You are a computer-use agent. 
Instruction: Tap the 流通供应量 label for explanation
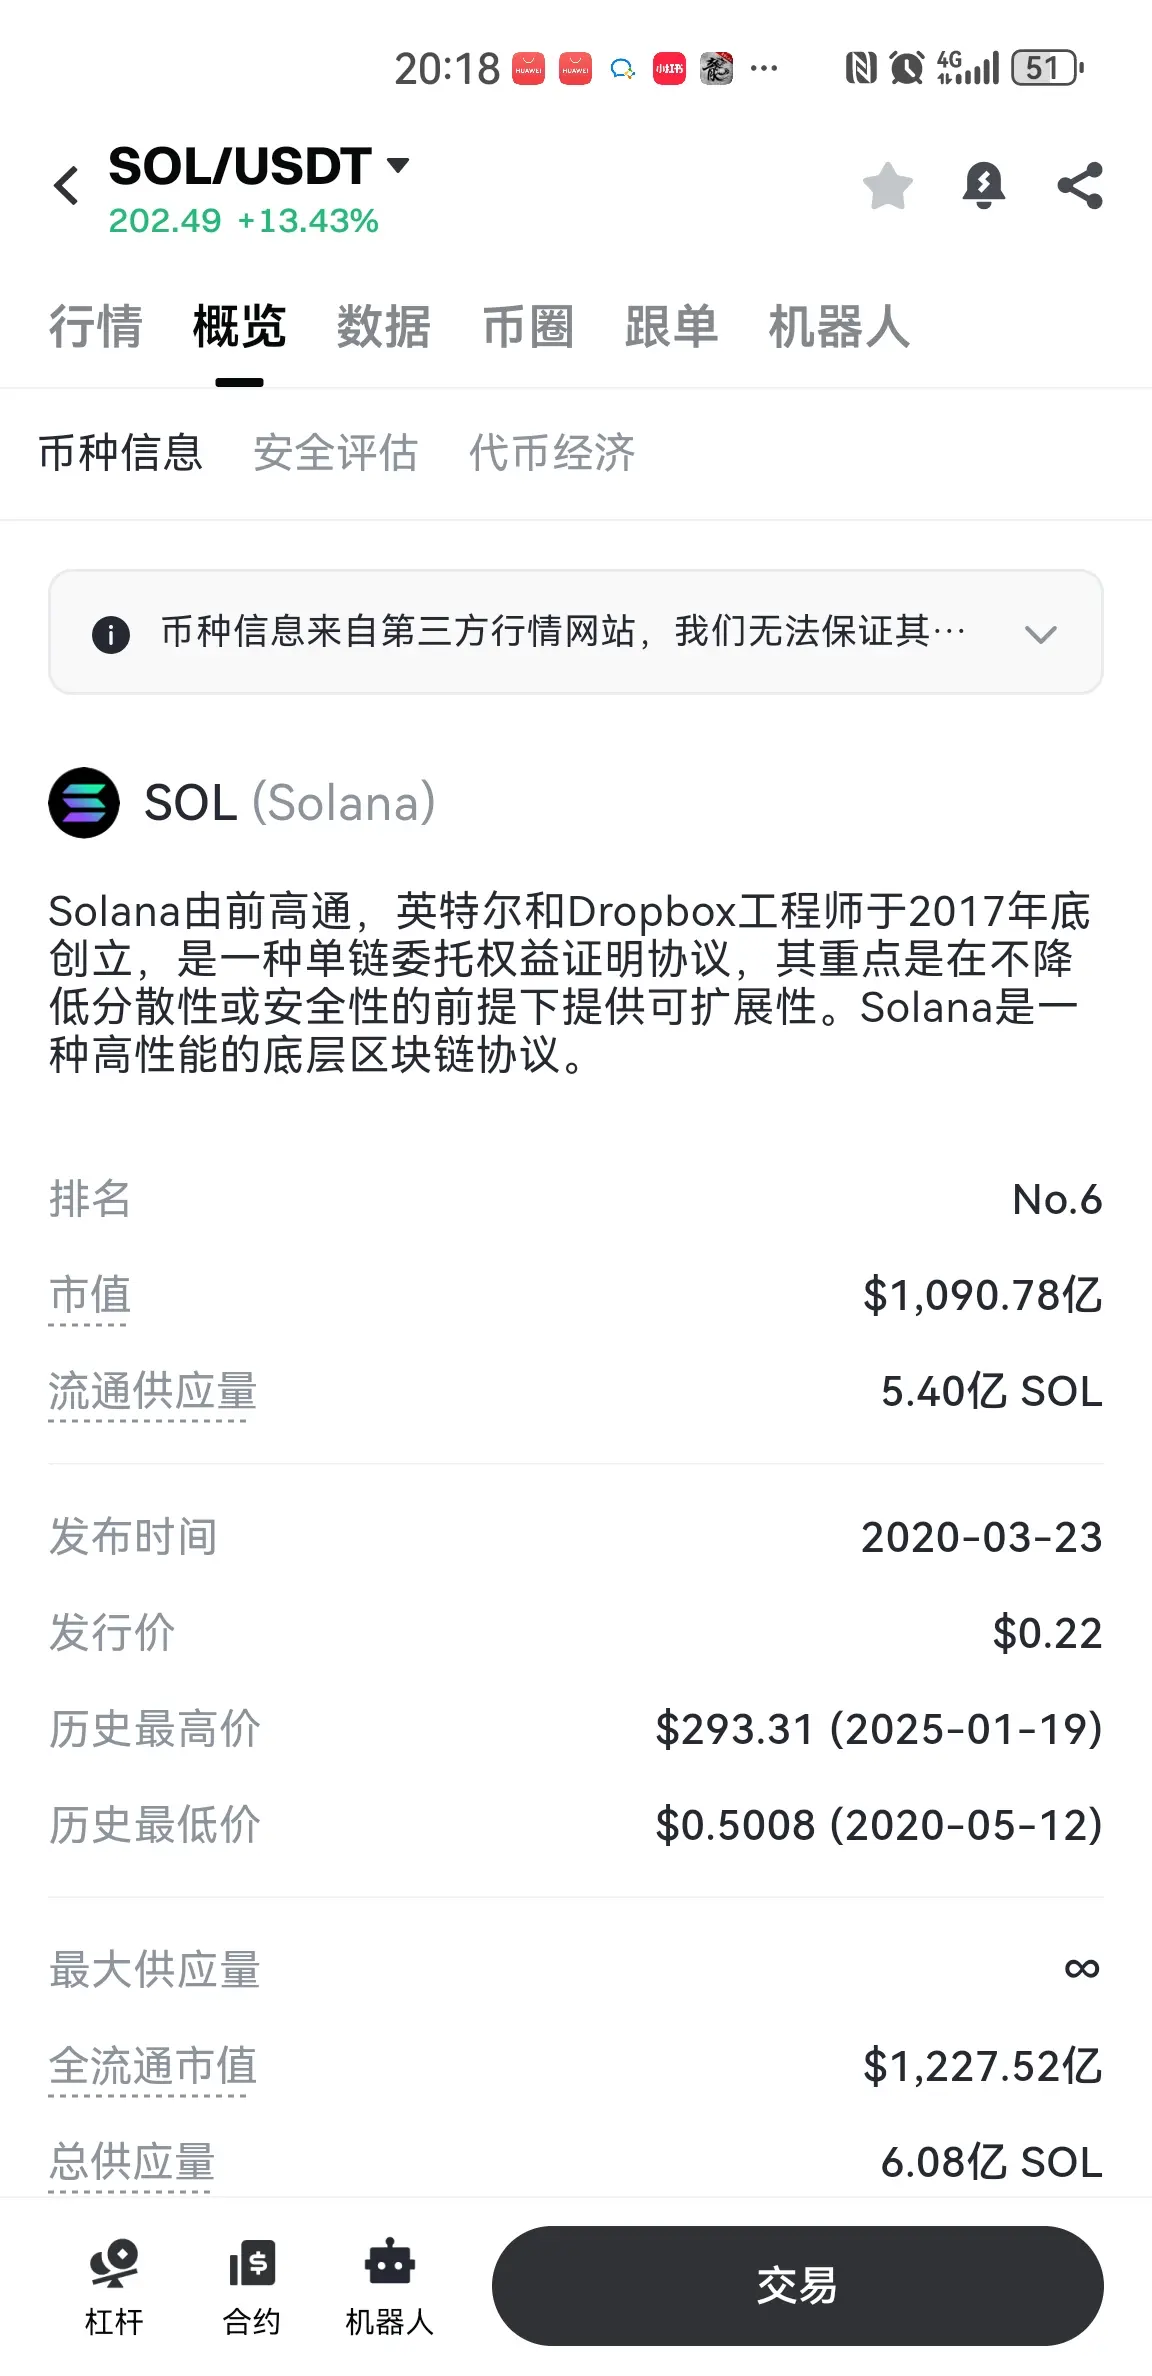tap(153, 1392)
